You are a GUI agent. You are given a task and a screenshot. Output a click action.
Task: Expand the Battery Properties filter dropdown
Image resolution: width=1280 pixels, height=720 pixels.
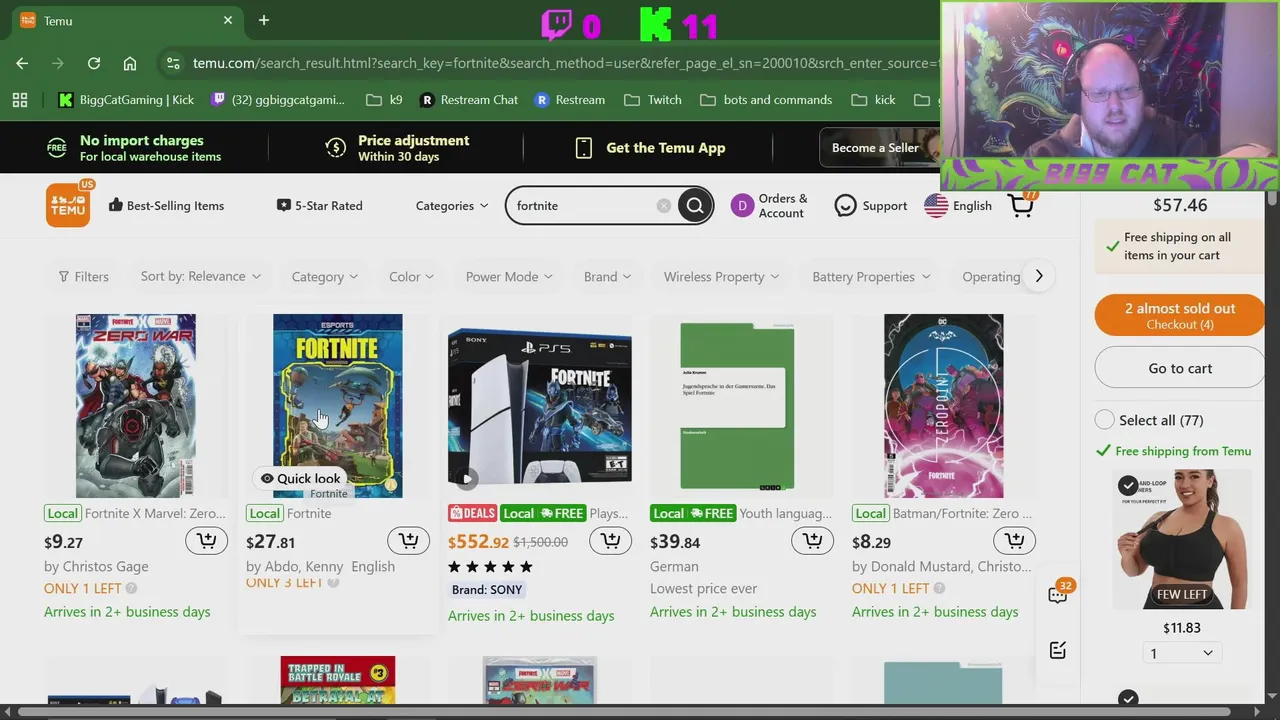(x=871, y=277)
